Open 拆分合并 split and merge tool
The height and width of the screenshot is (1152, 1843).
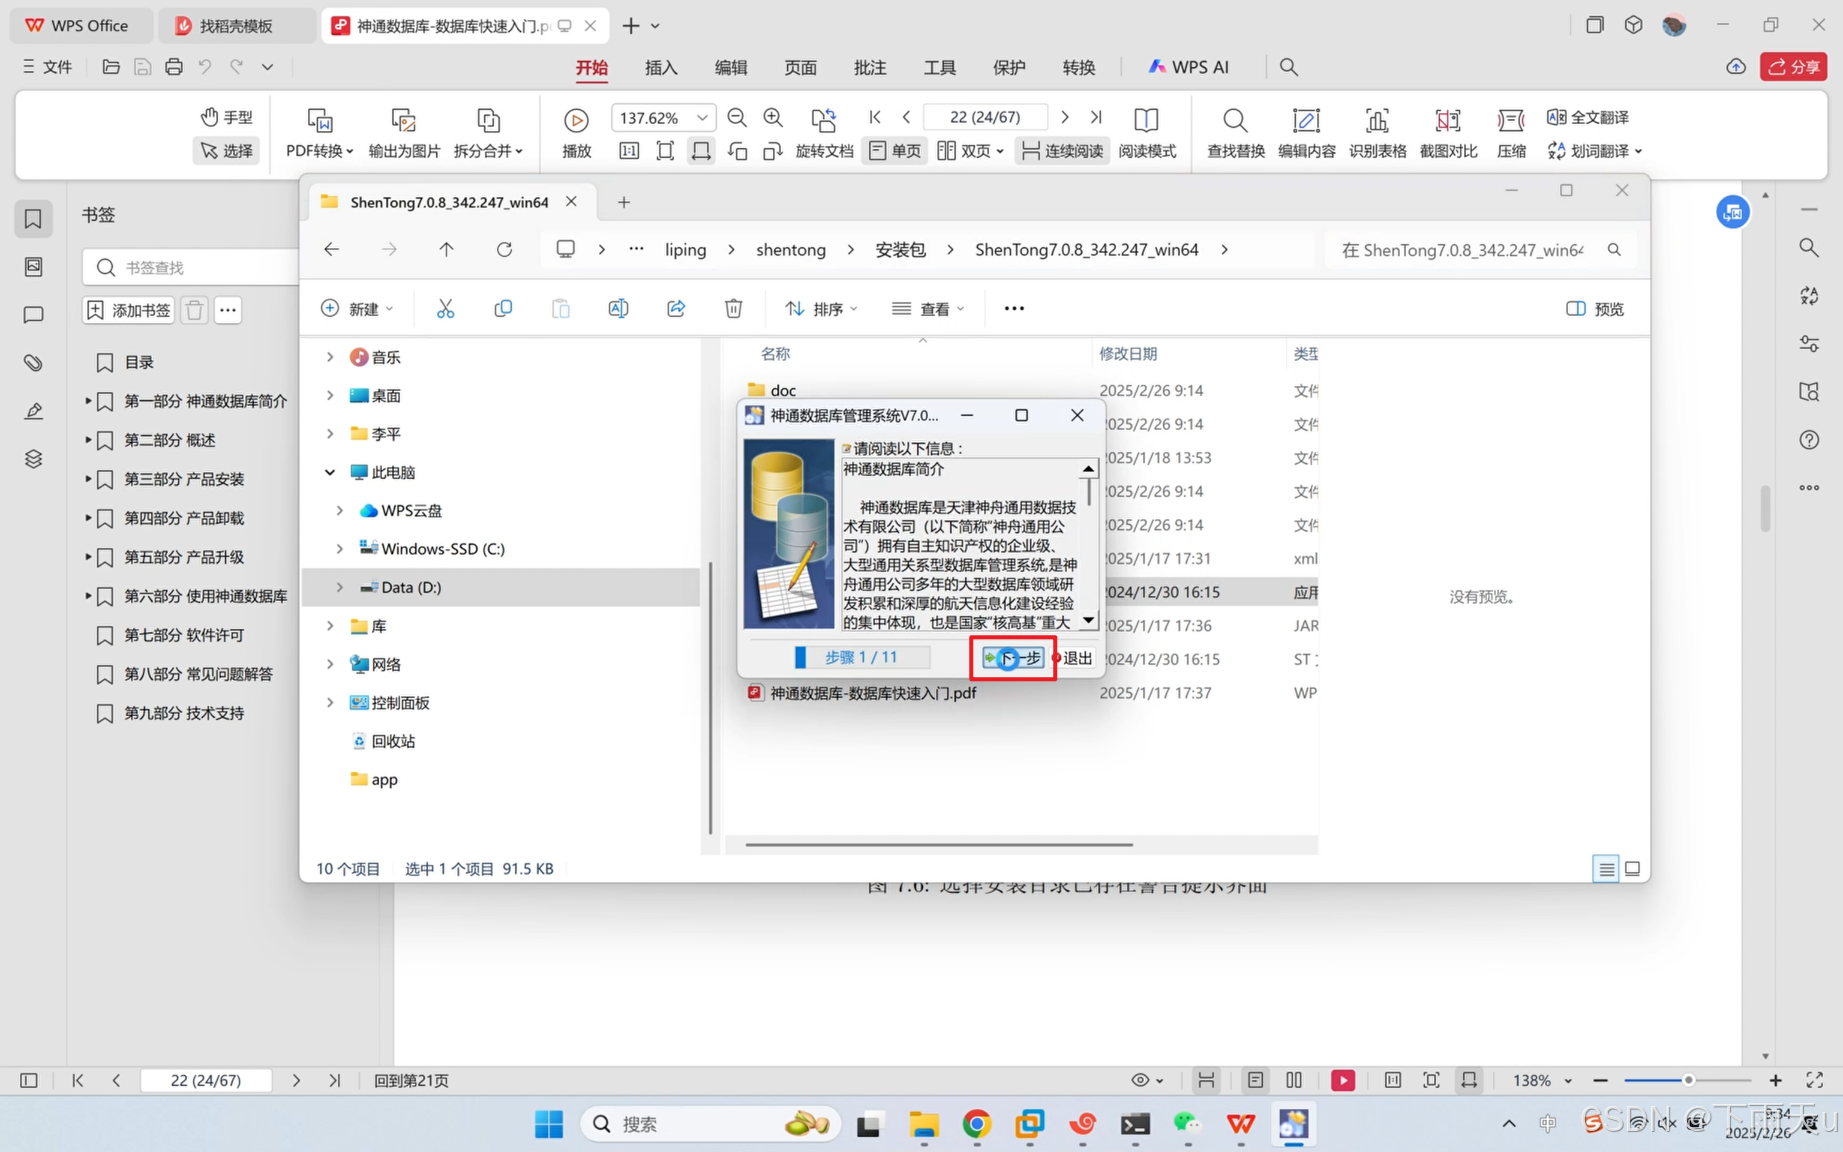click(488, 133)
